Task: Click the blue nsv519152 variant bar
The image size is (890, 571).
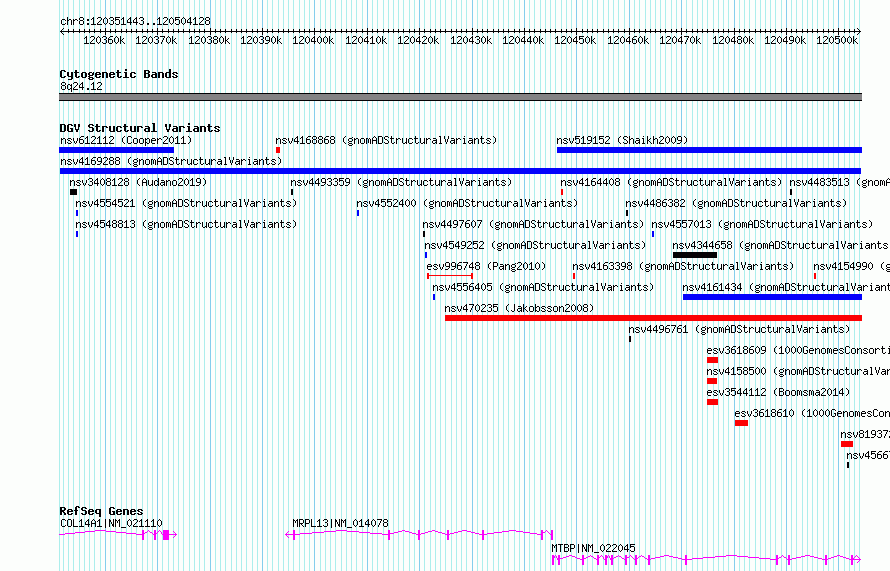Action: (x=710, y=150)
